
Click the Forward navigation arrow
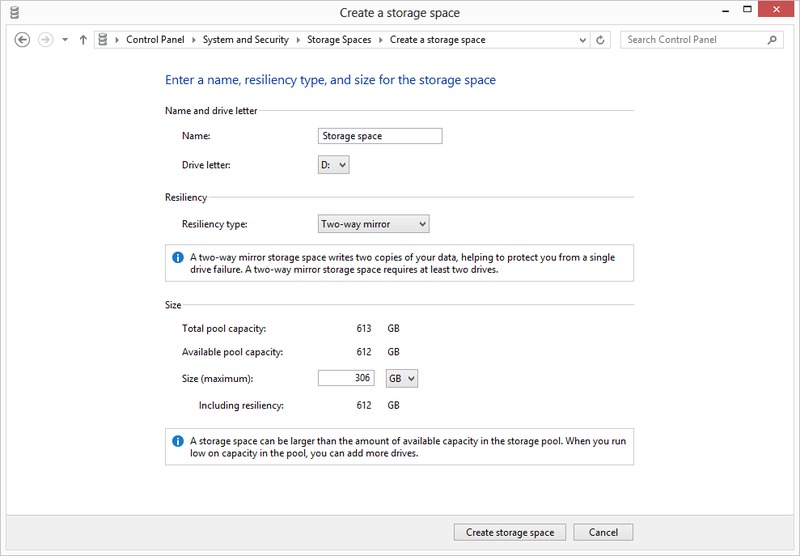click(x=44, y=40)
